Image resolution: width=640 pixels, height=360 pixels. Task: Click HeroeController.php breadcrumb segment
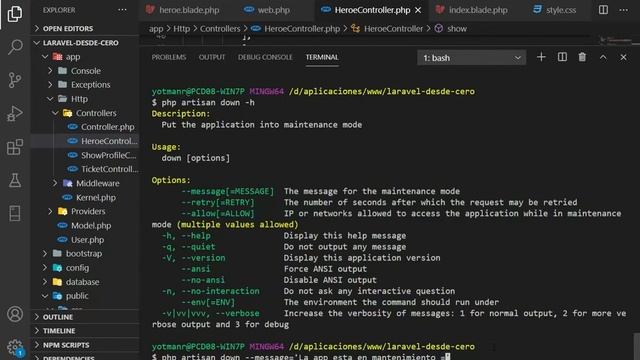[x=295, y=29]
